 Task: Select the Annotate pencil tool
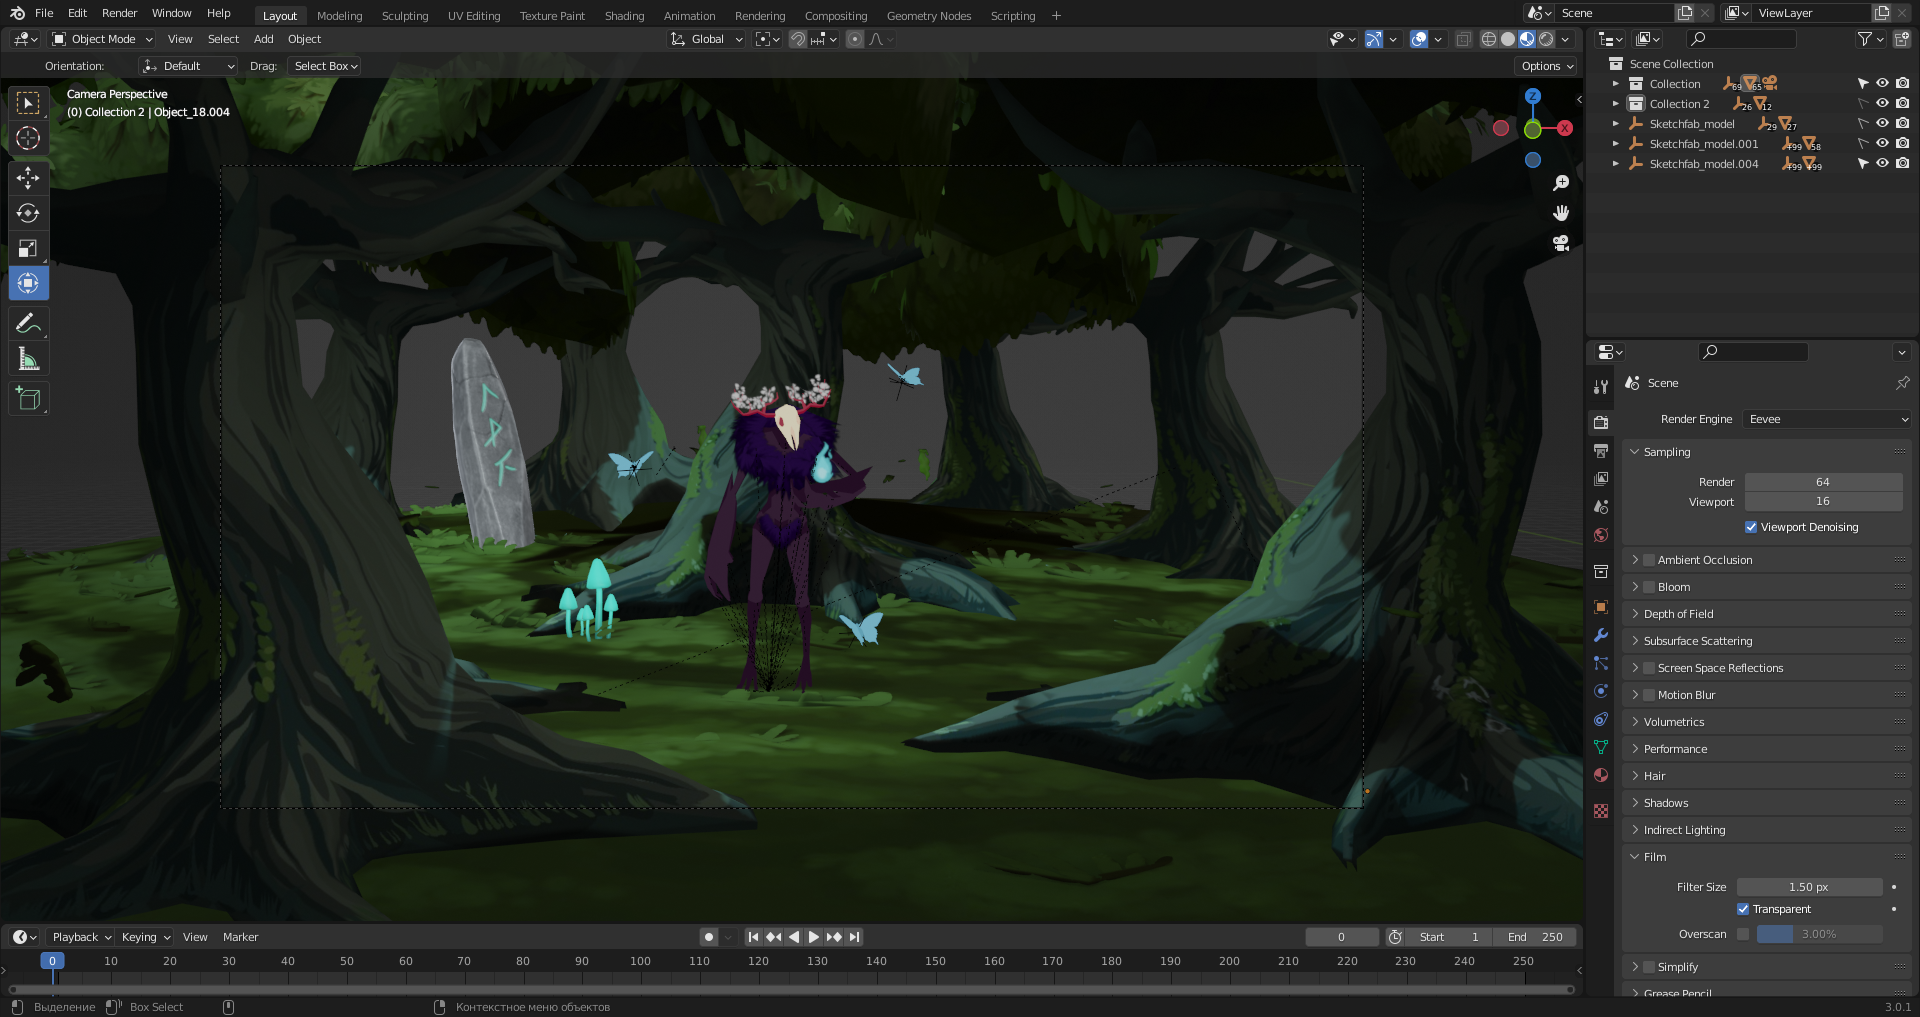point(28,323)
